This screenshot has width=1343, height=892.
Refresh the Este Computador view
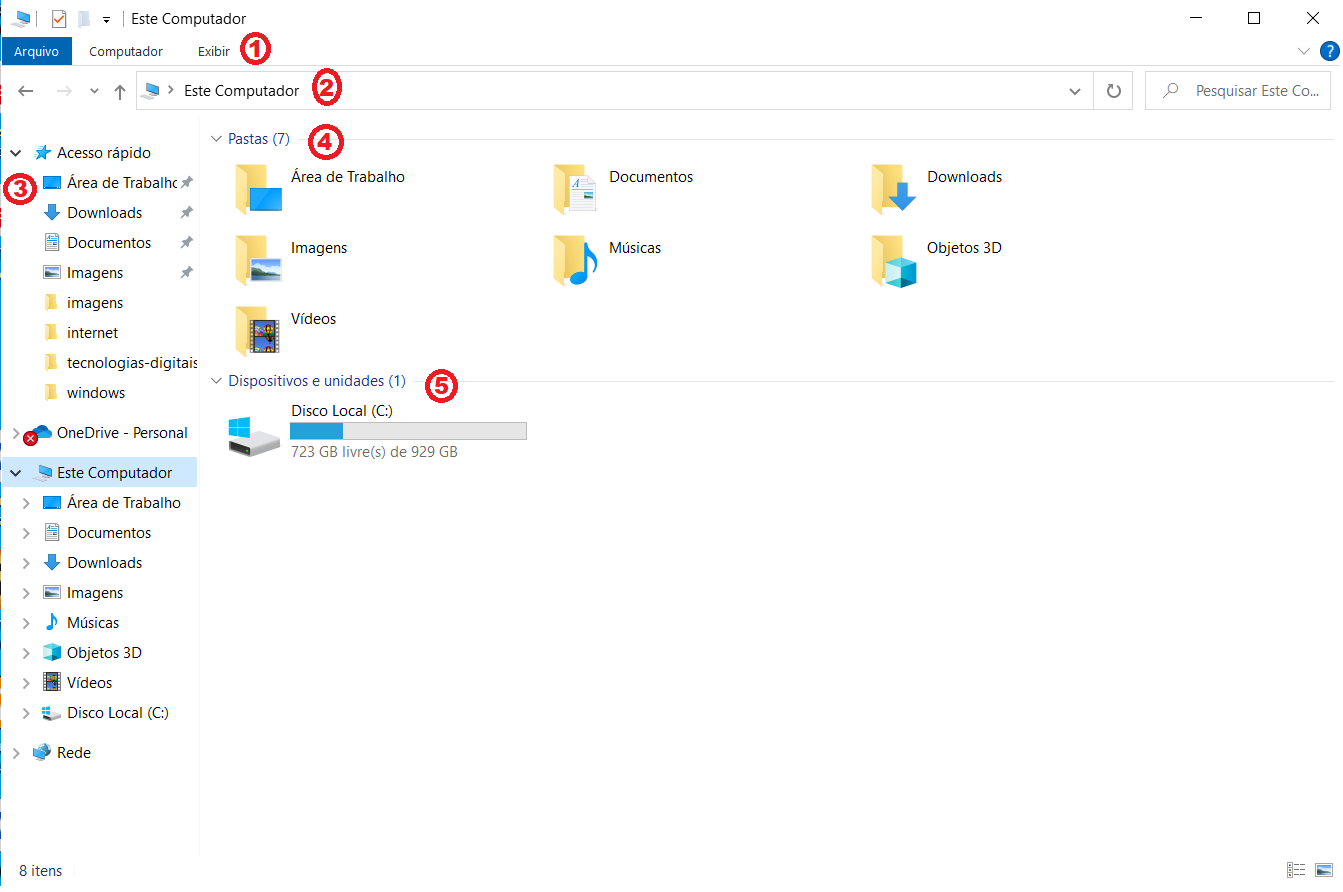click(x=1113, y=91)
